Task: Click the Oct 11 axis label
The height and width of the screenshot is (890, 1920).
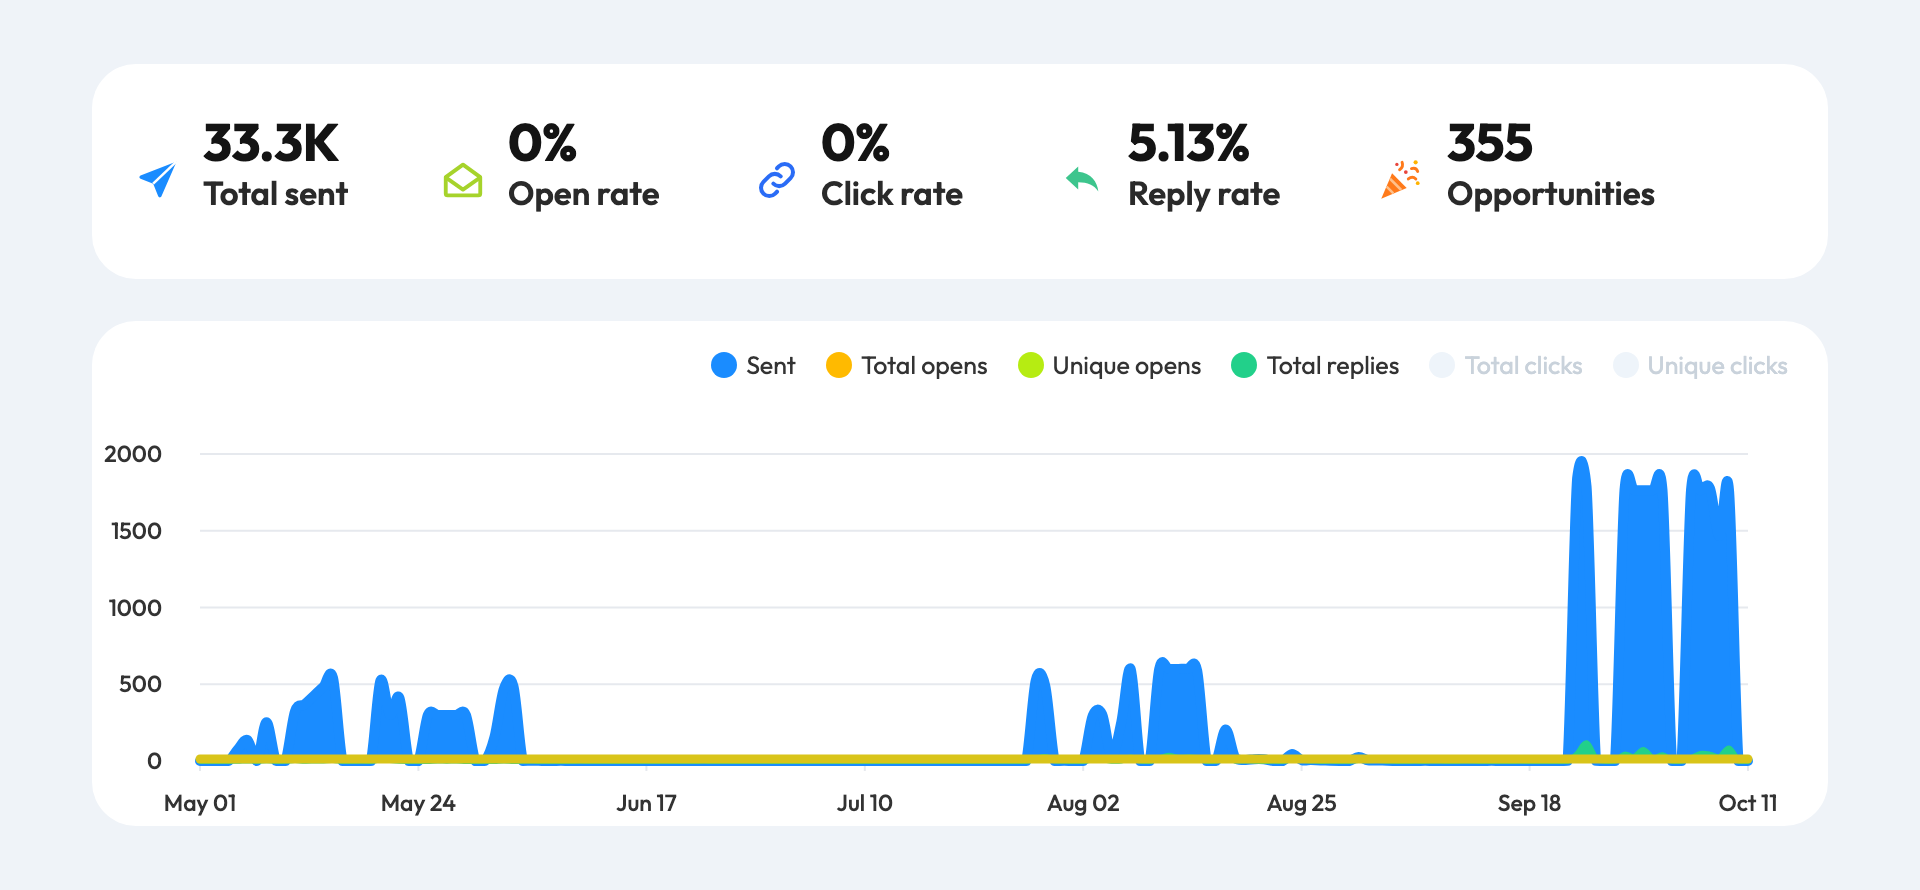Action: [x=1748, y=803]
